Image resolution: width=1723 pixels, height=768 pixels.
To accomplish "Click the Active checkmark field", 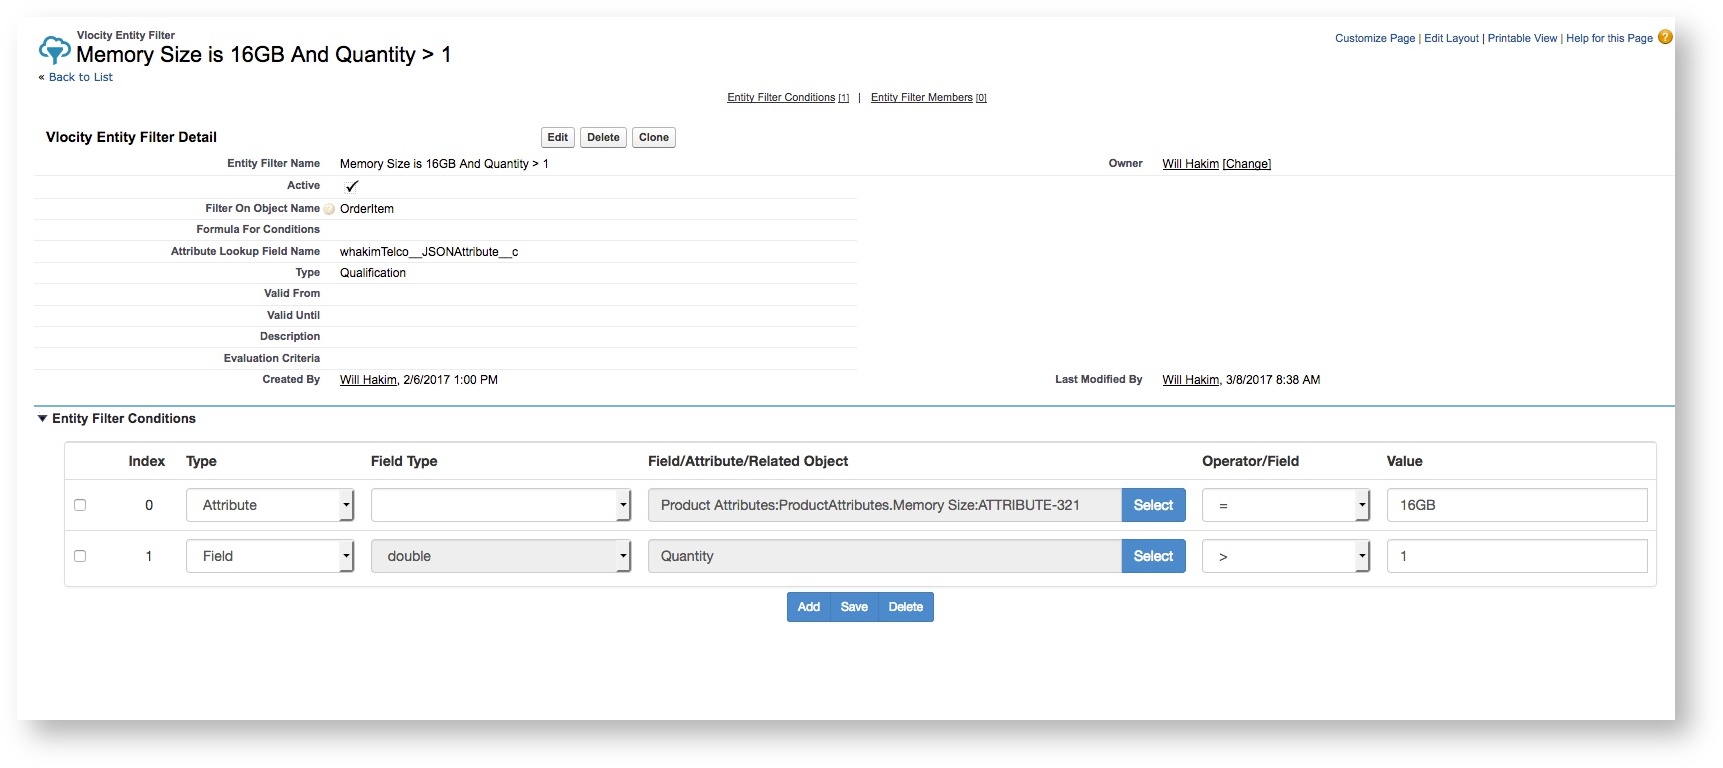I will (352, 186).
